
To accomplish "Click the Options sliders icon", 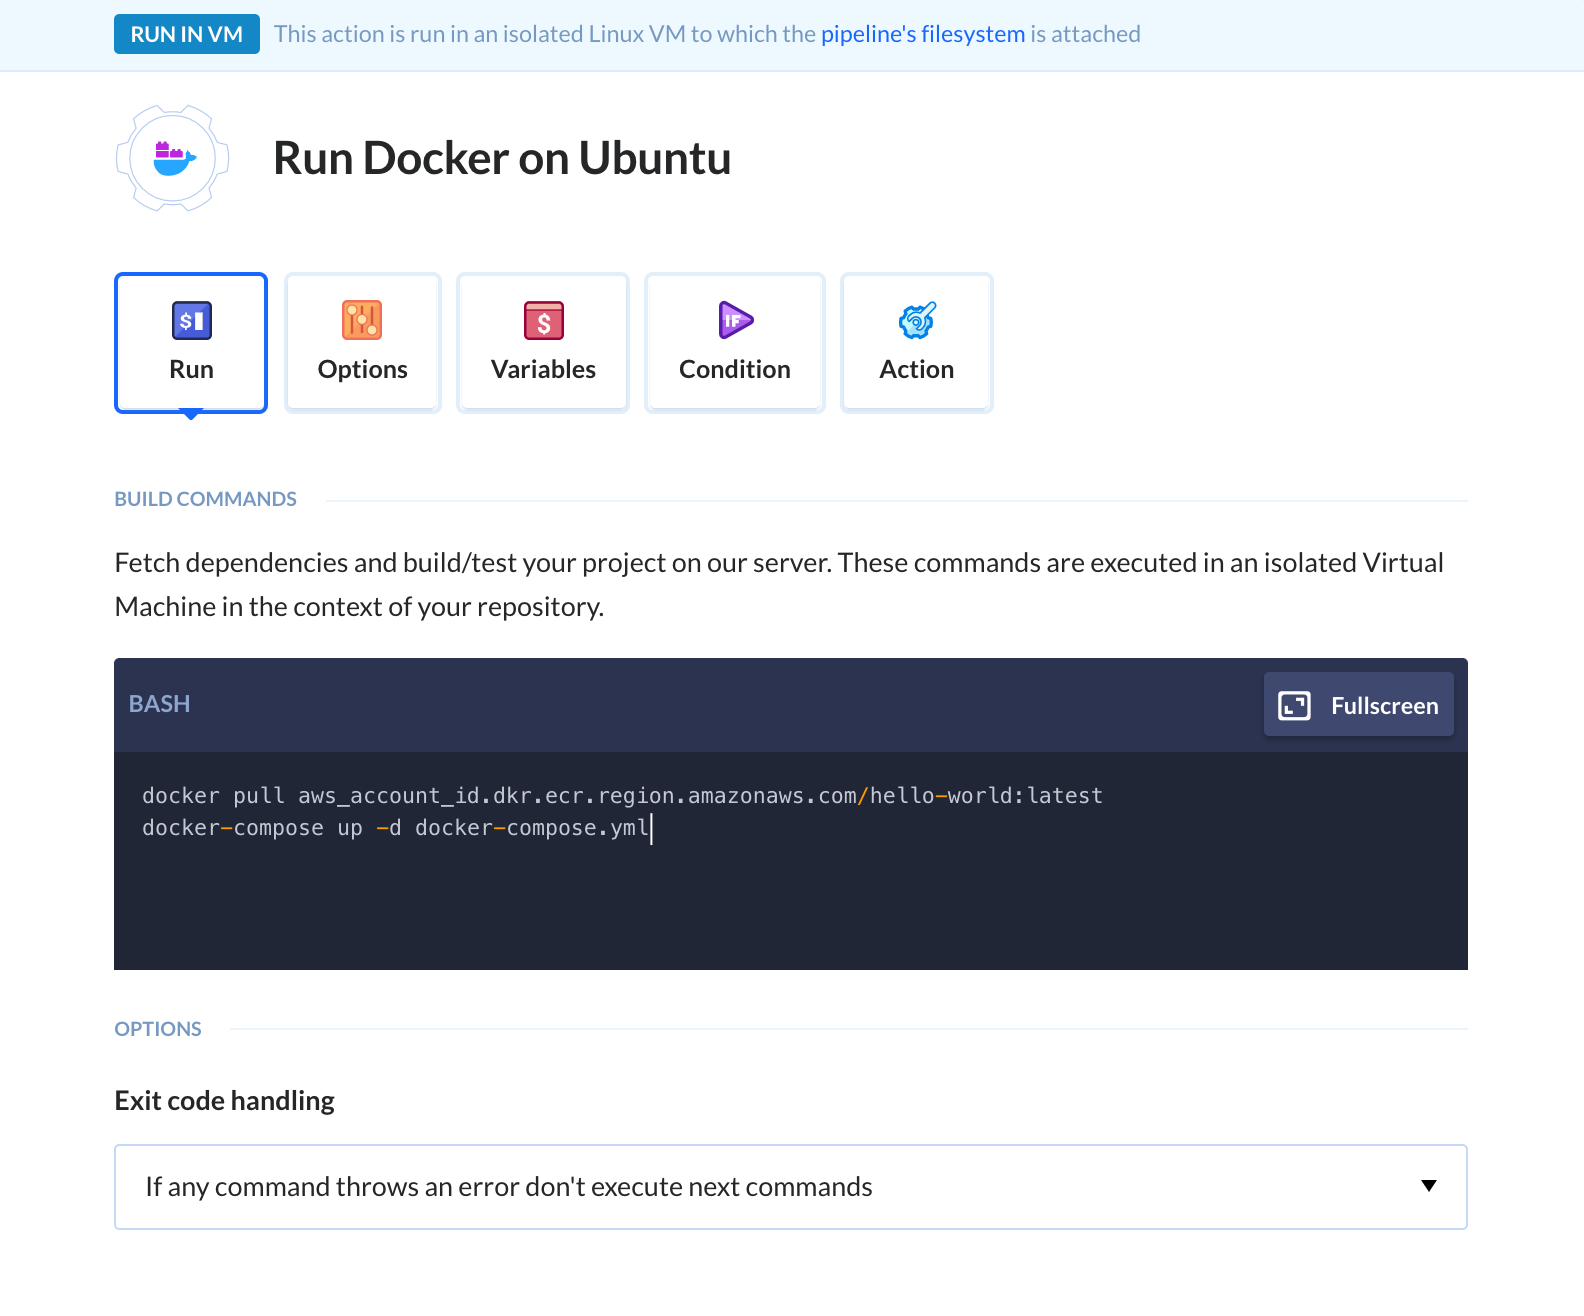I will coord(362,320).
